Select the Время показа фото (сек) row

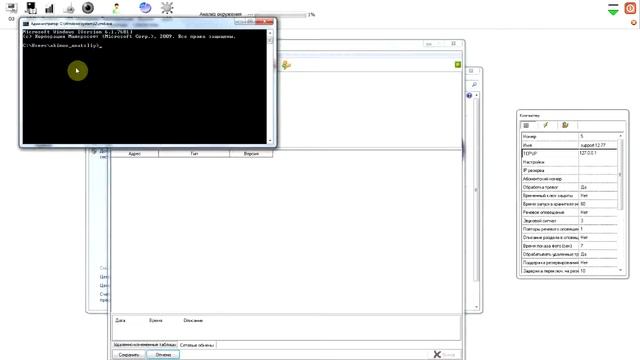pyautogui.click(x=569, y=246)
